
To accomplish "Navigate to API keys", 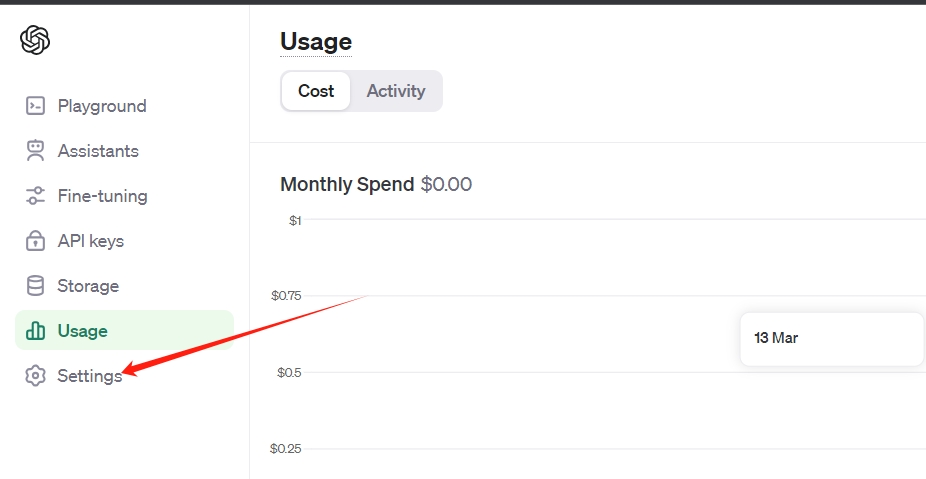I will tap(90, 241).
